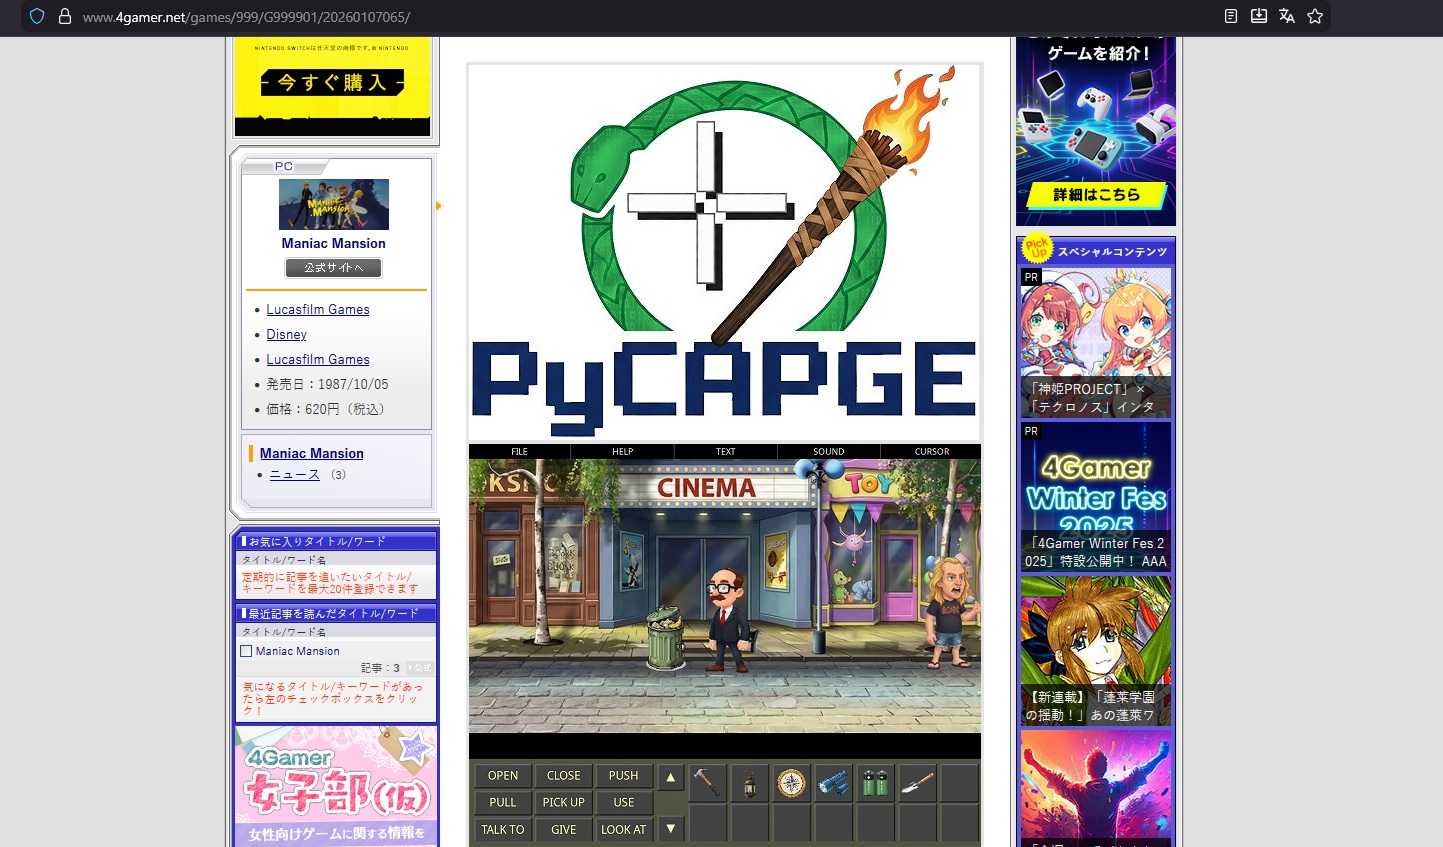Viewport: 1443px width, 847px height.
Task: Open the SOUND menu to toggle audio
Action: (x=828, y=451)
